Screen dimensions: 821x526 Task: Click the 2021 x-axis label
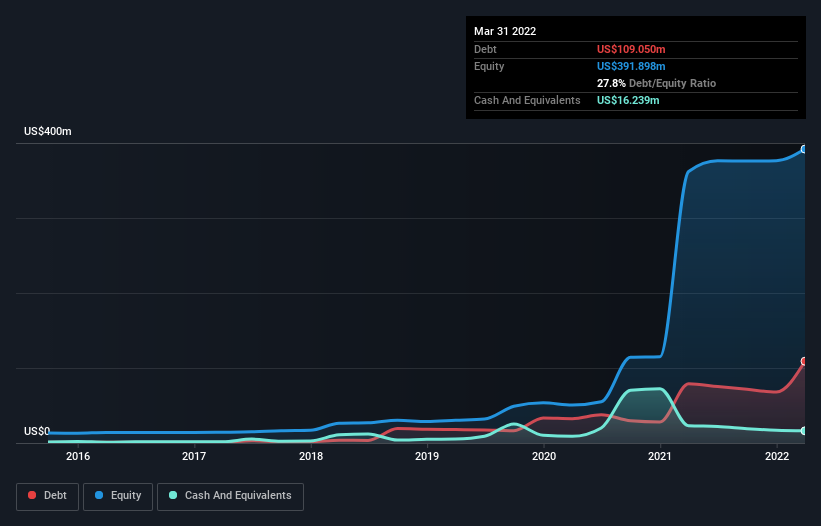(x=660, y=456)
